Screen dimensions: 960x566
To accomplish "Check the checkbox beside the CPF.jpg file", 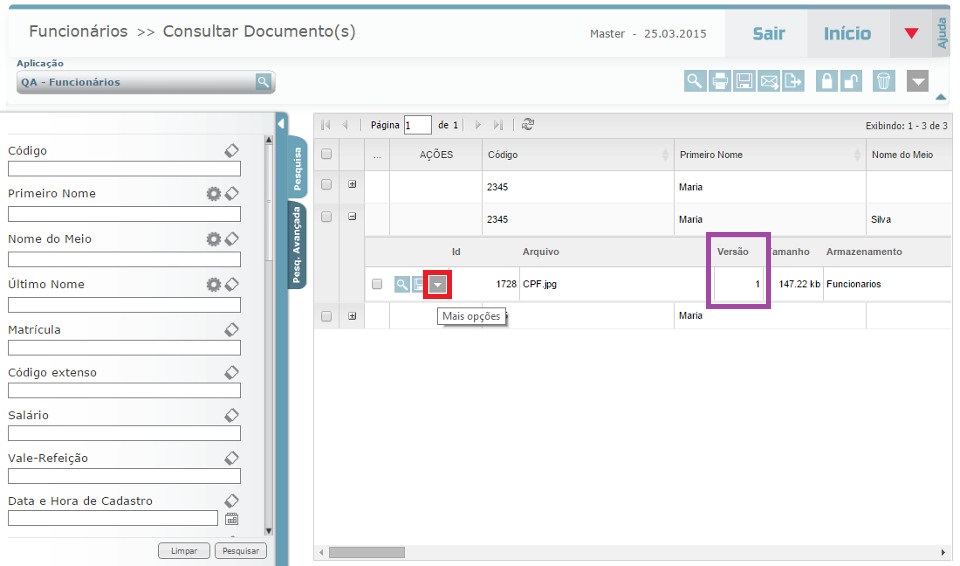I will [377, 285].
